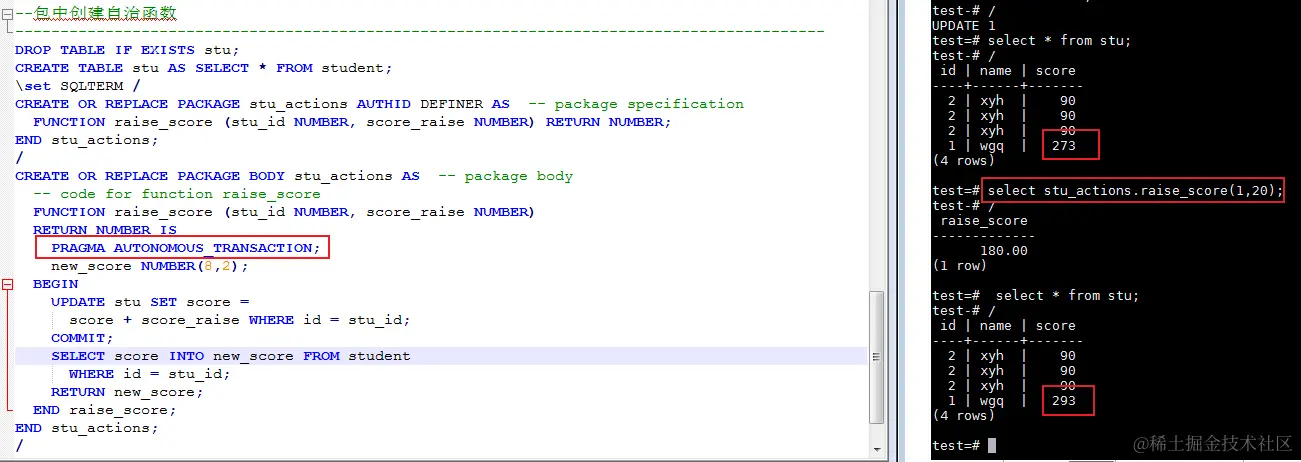Click the 'END raise_score;' line
1301x462 pixels.
[x=105, y=410]
